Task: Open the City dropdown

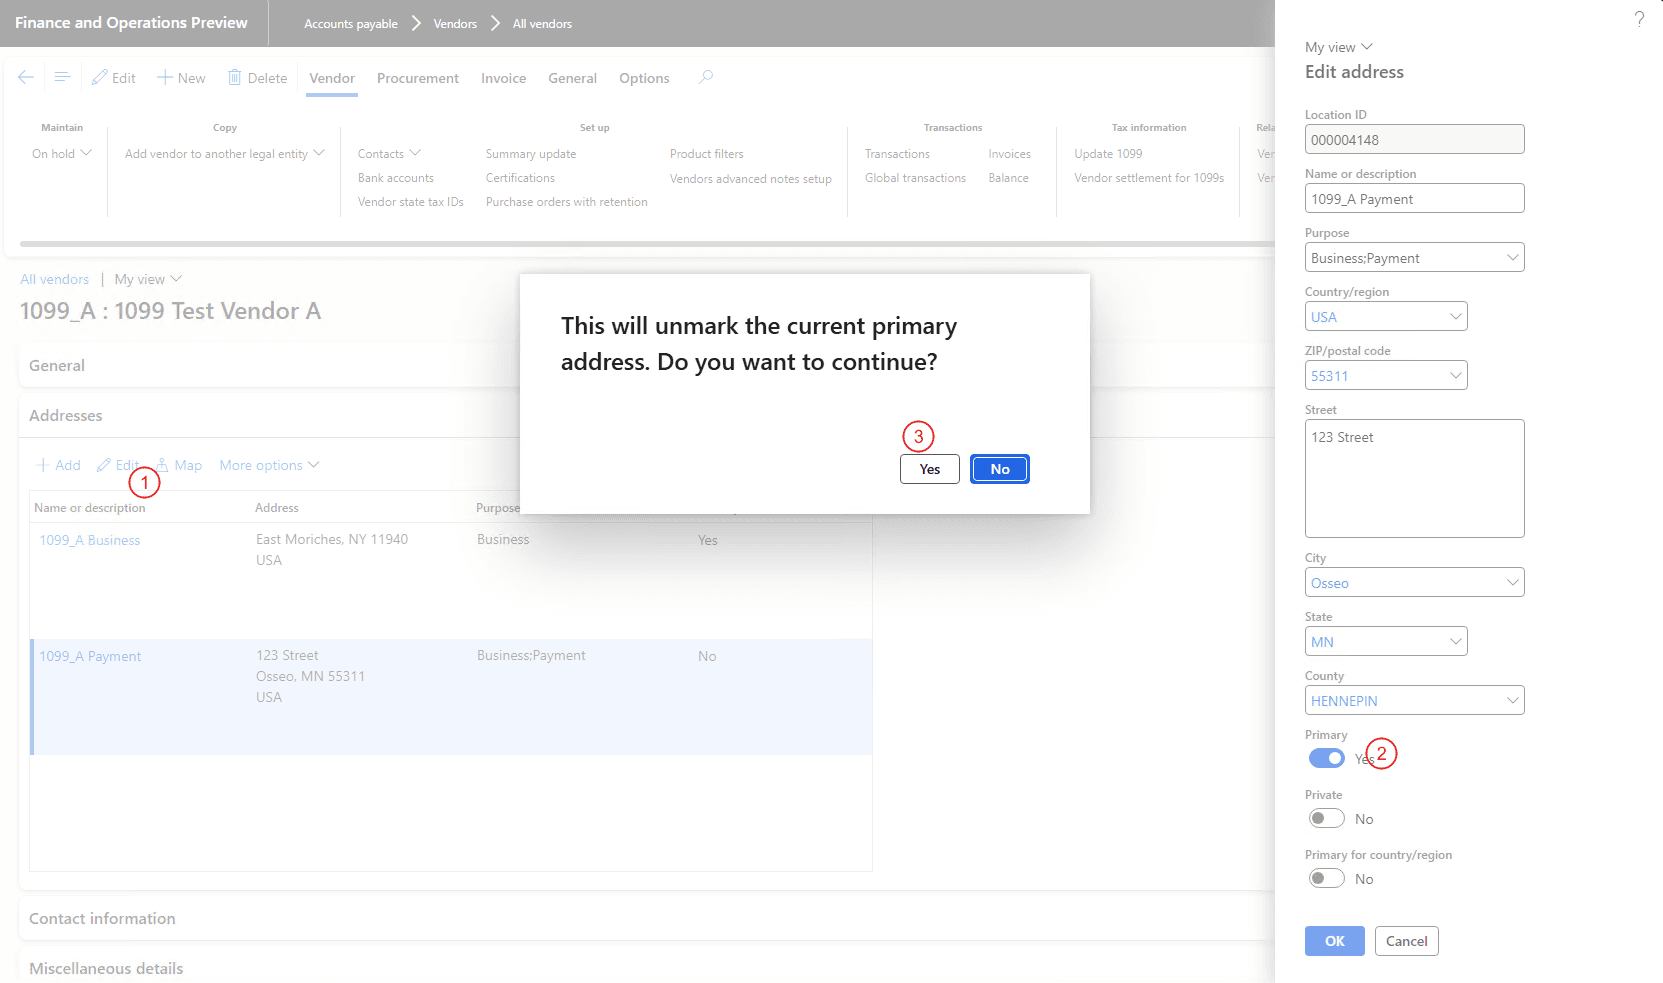Action: point(1513,583)
